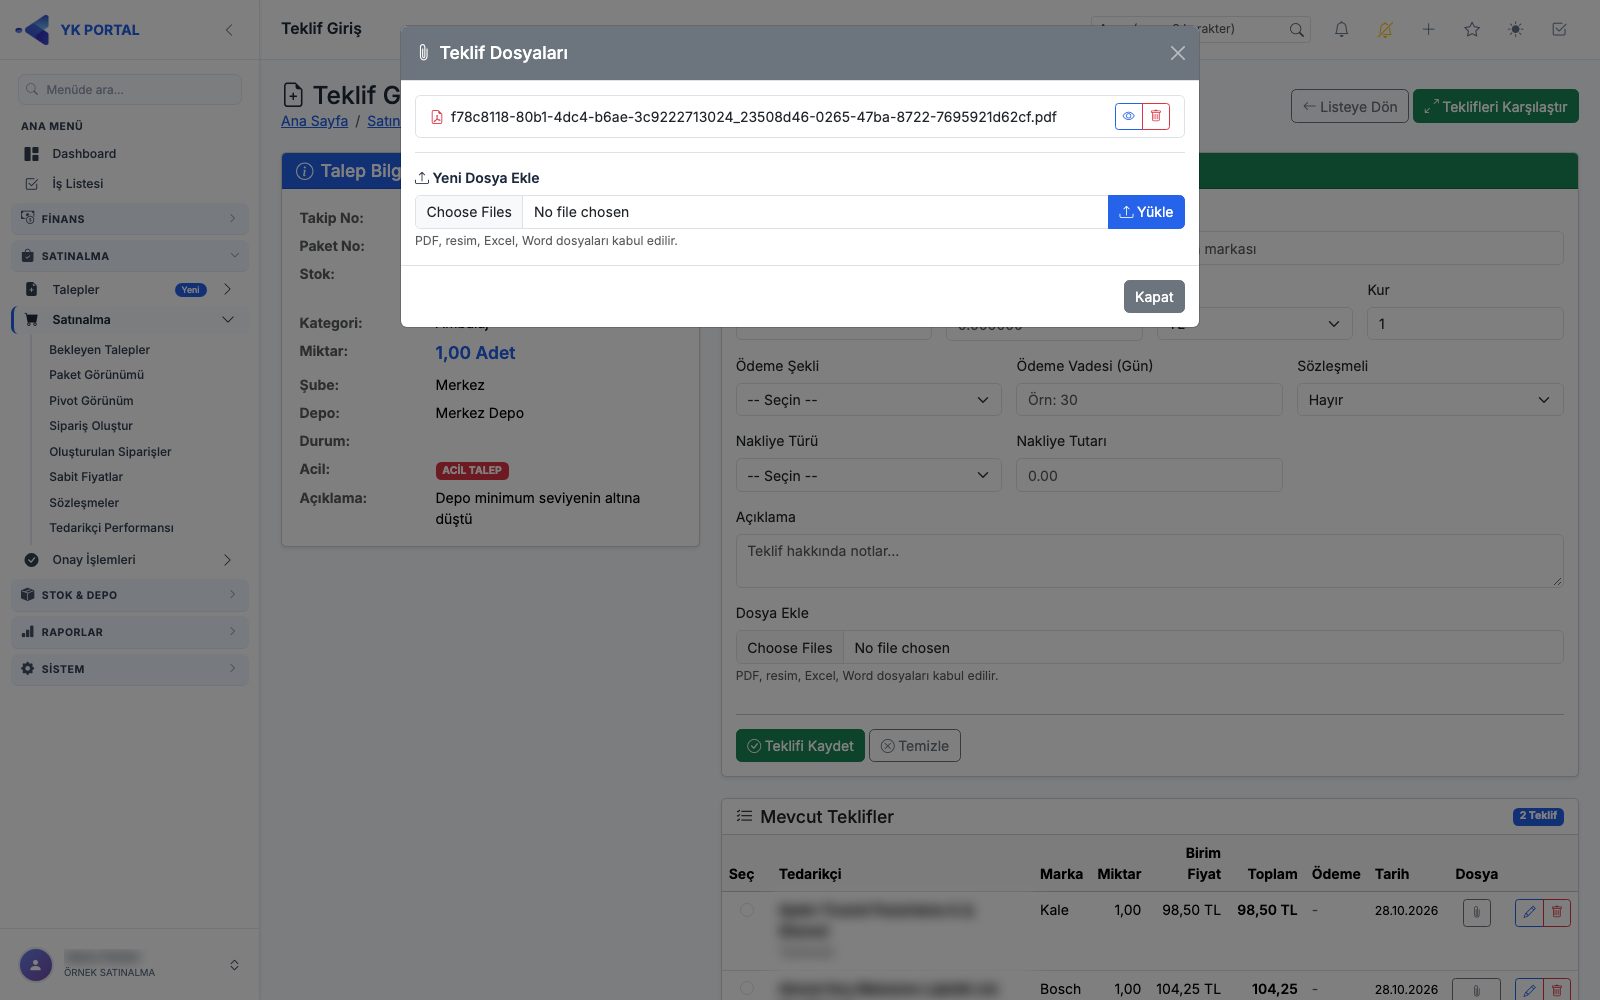
Task: Expand Talepler submenu
Action: 130,290
